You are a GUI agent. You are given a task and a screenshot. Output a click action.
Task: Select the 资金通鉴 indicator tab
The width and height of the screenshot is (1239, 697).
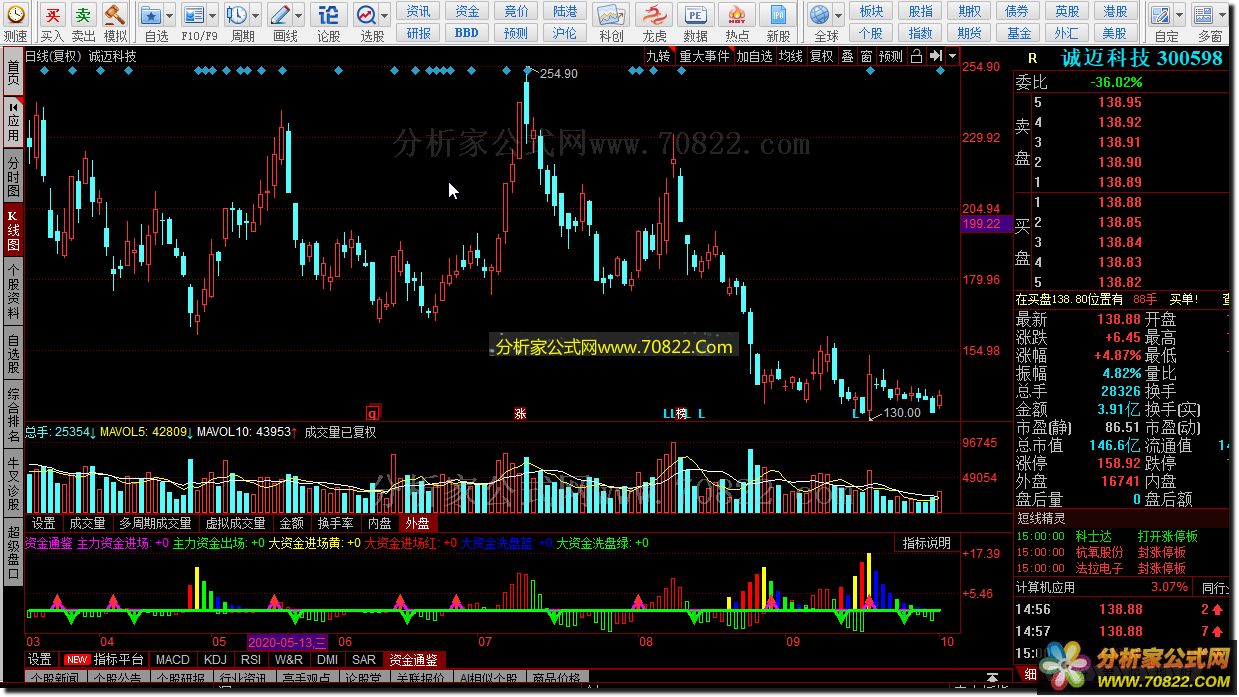click(x=413, y=660)
